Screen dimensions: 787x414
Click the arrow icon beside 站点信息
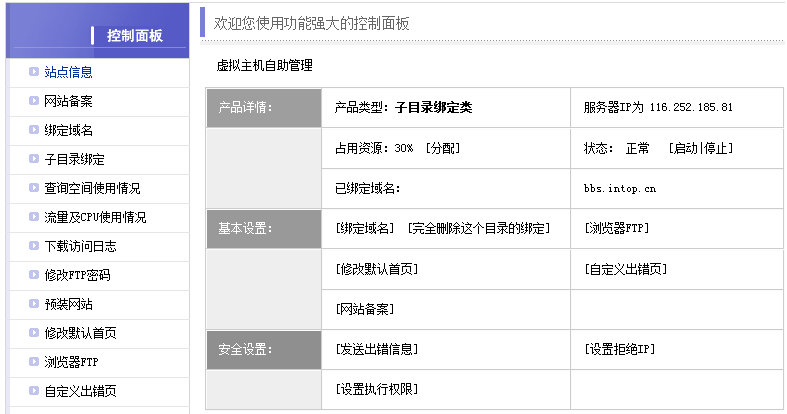tap(34, 72)
